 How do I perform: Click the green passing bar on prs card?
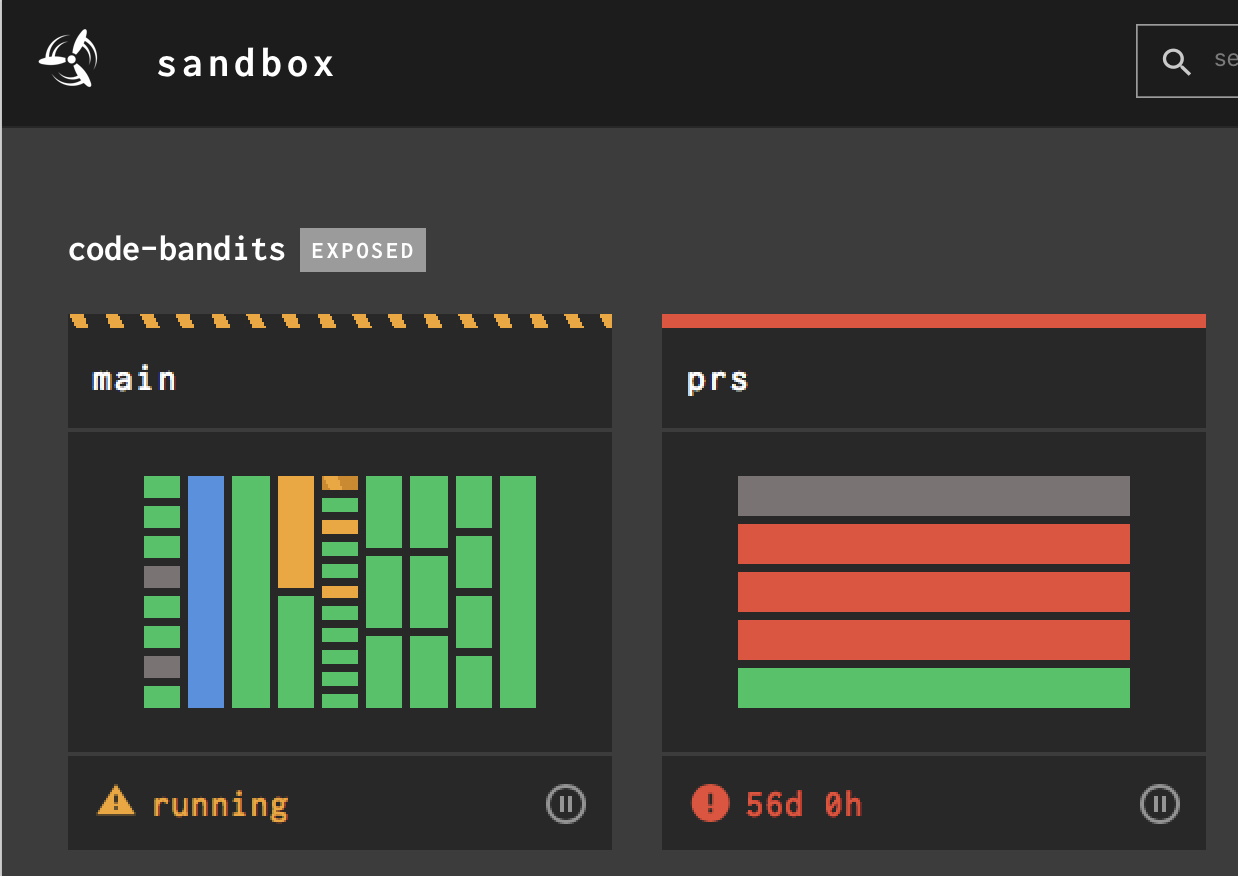(x=933, y=685)
